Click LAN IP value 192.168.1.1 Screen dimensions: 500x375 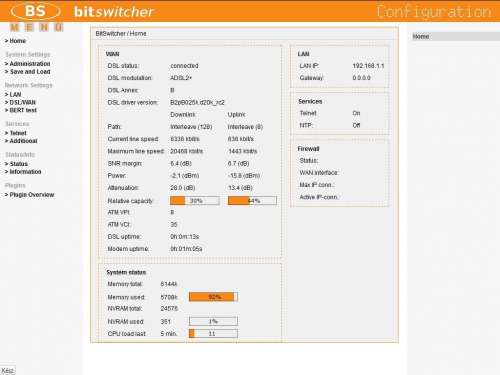tap(368, 66)
